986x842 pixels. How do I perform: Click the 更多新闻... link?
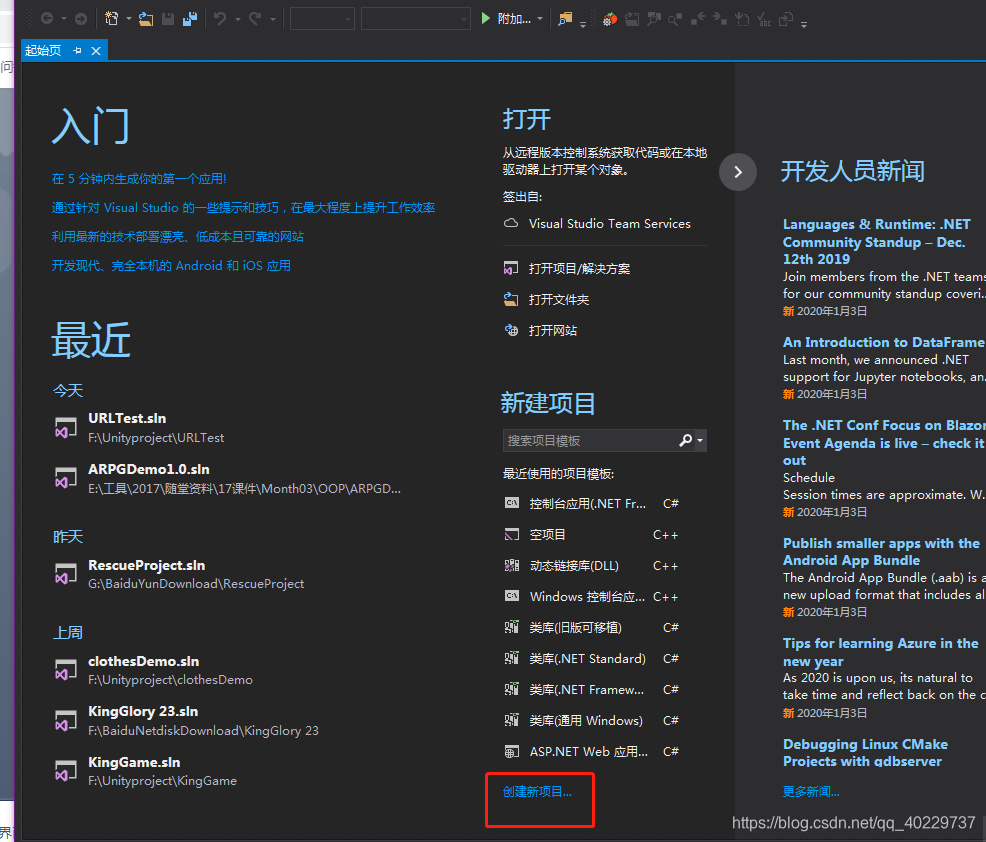point(811,792)
